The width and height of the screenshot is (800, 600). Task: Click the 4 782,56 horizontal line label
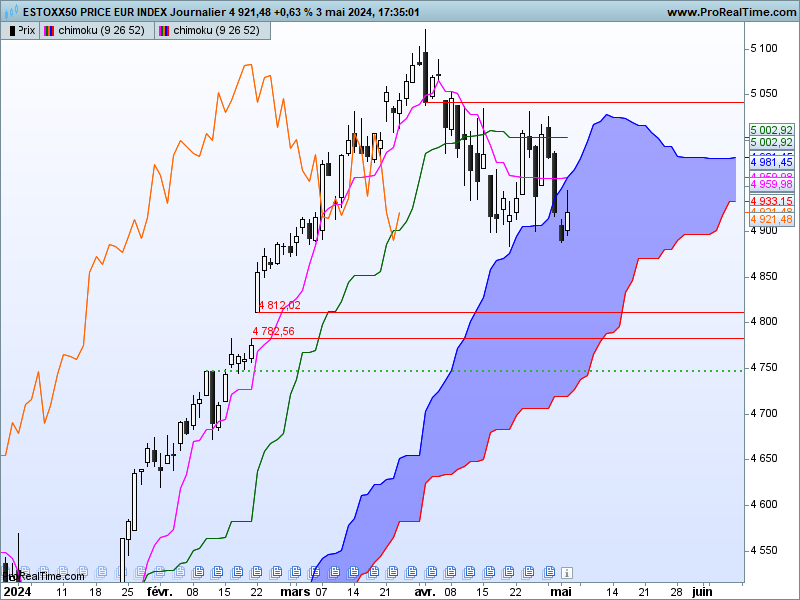273,331
